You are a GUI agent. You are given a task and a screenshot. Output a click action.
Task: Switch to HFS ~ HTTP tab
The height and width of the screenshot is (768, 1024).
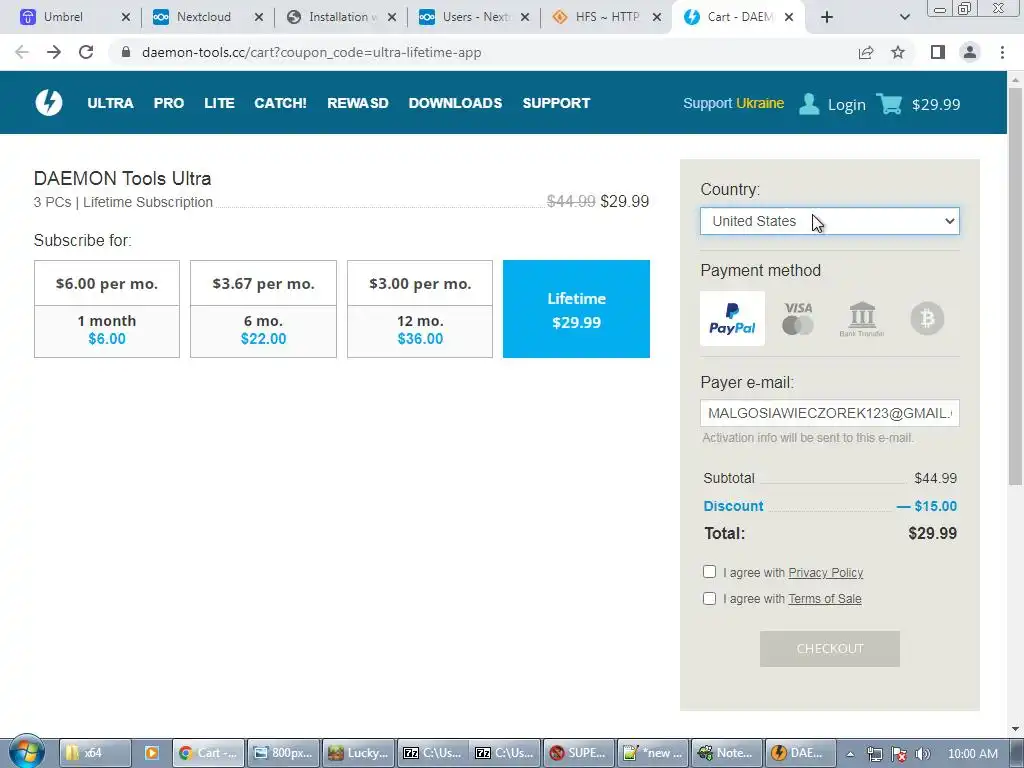[x=606, y=17]
